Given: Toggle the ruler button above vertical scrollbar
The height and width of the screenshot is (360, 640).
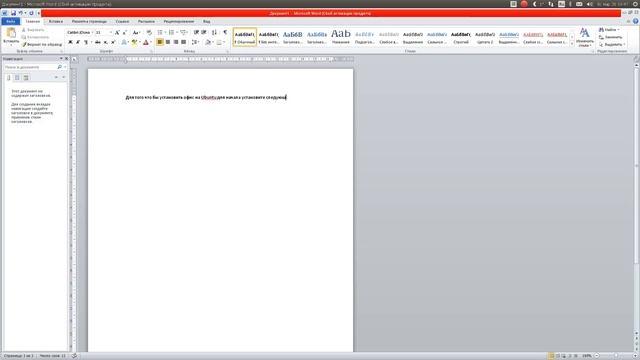Looking at the screenshot, I should coord(637,59).
